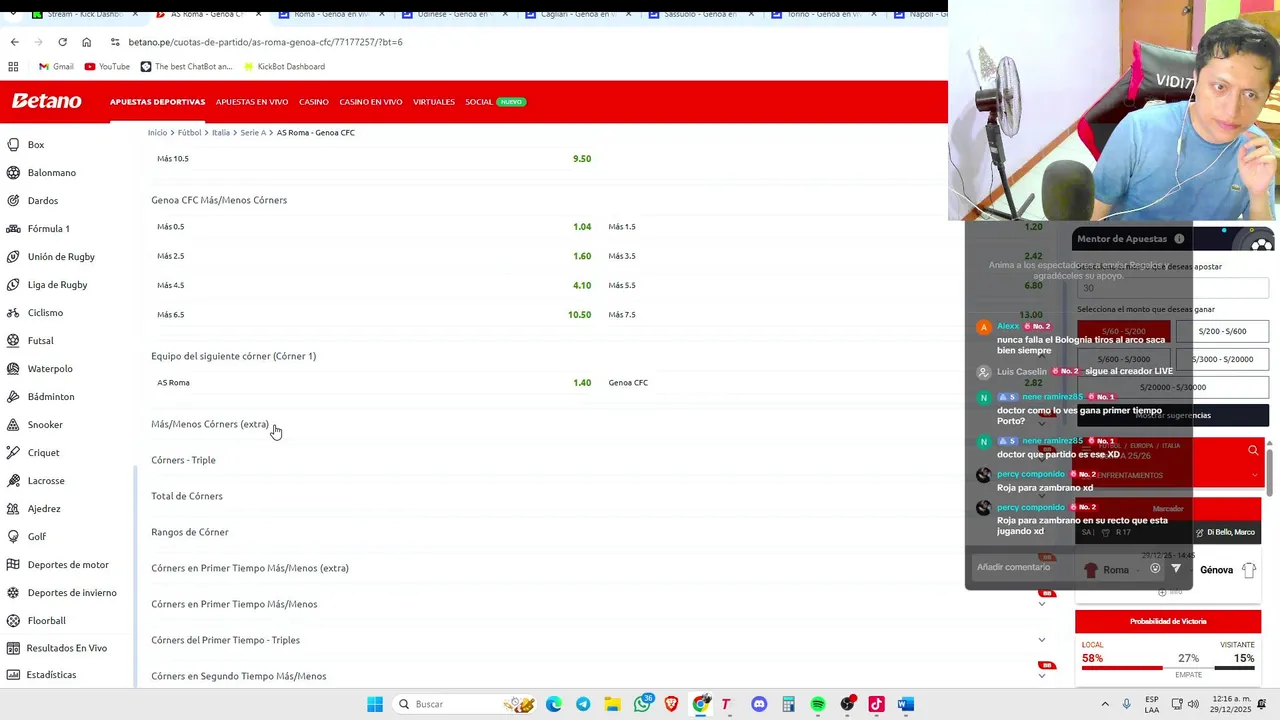This screenshot has height=720, width=1280.
Task: Open emoji picker in chat comment box
Action: [1155, 568]
